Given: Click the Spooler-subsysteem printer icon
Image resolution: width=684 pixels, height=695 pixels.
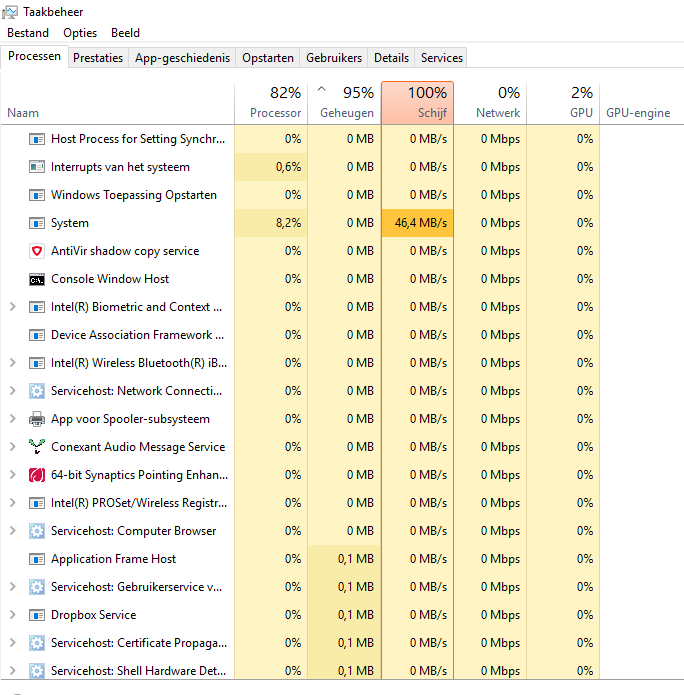Looking at the screenshot, I should [x=37, y=419].
